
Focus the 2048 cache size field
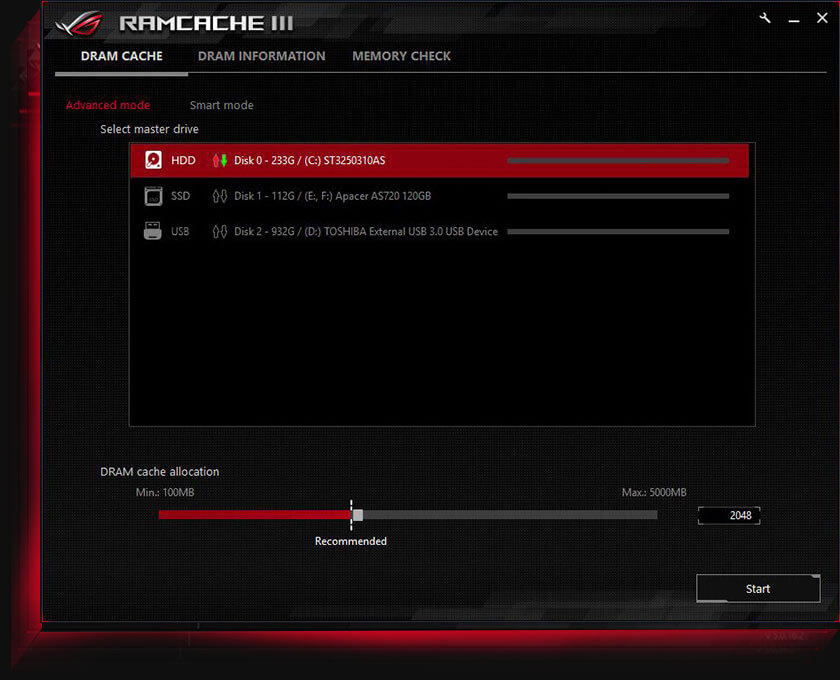pyautogui.click(x=729, y=515)
